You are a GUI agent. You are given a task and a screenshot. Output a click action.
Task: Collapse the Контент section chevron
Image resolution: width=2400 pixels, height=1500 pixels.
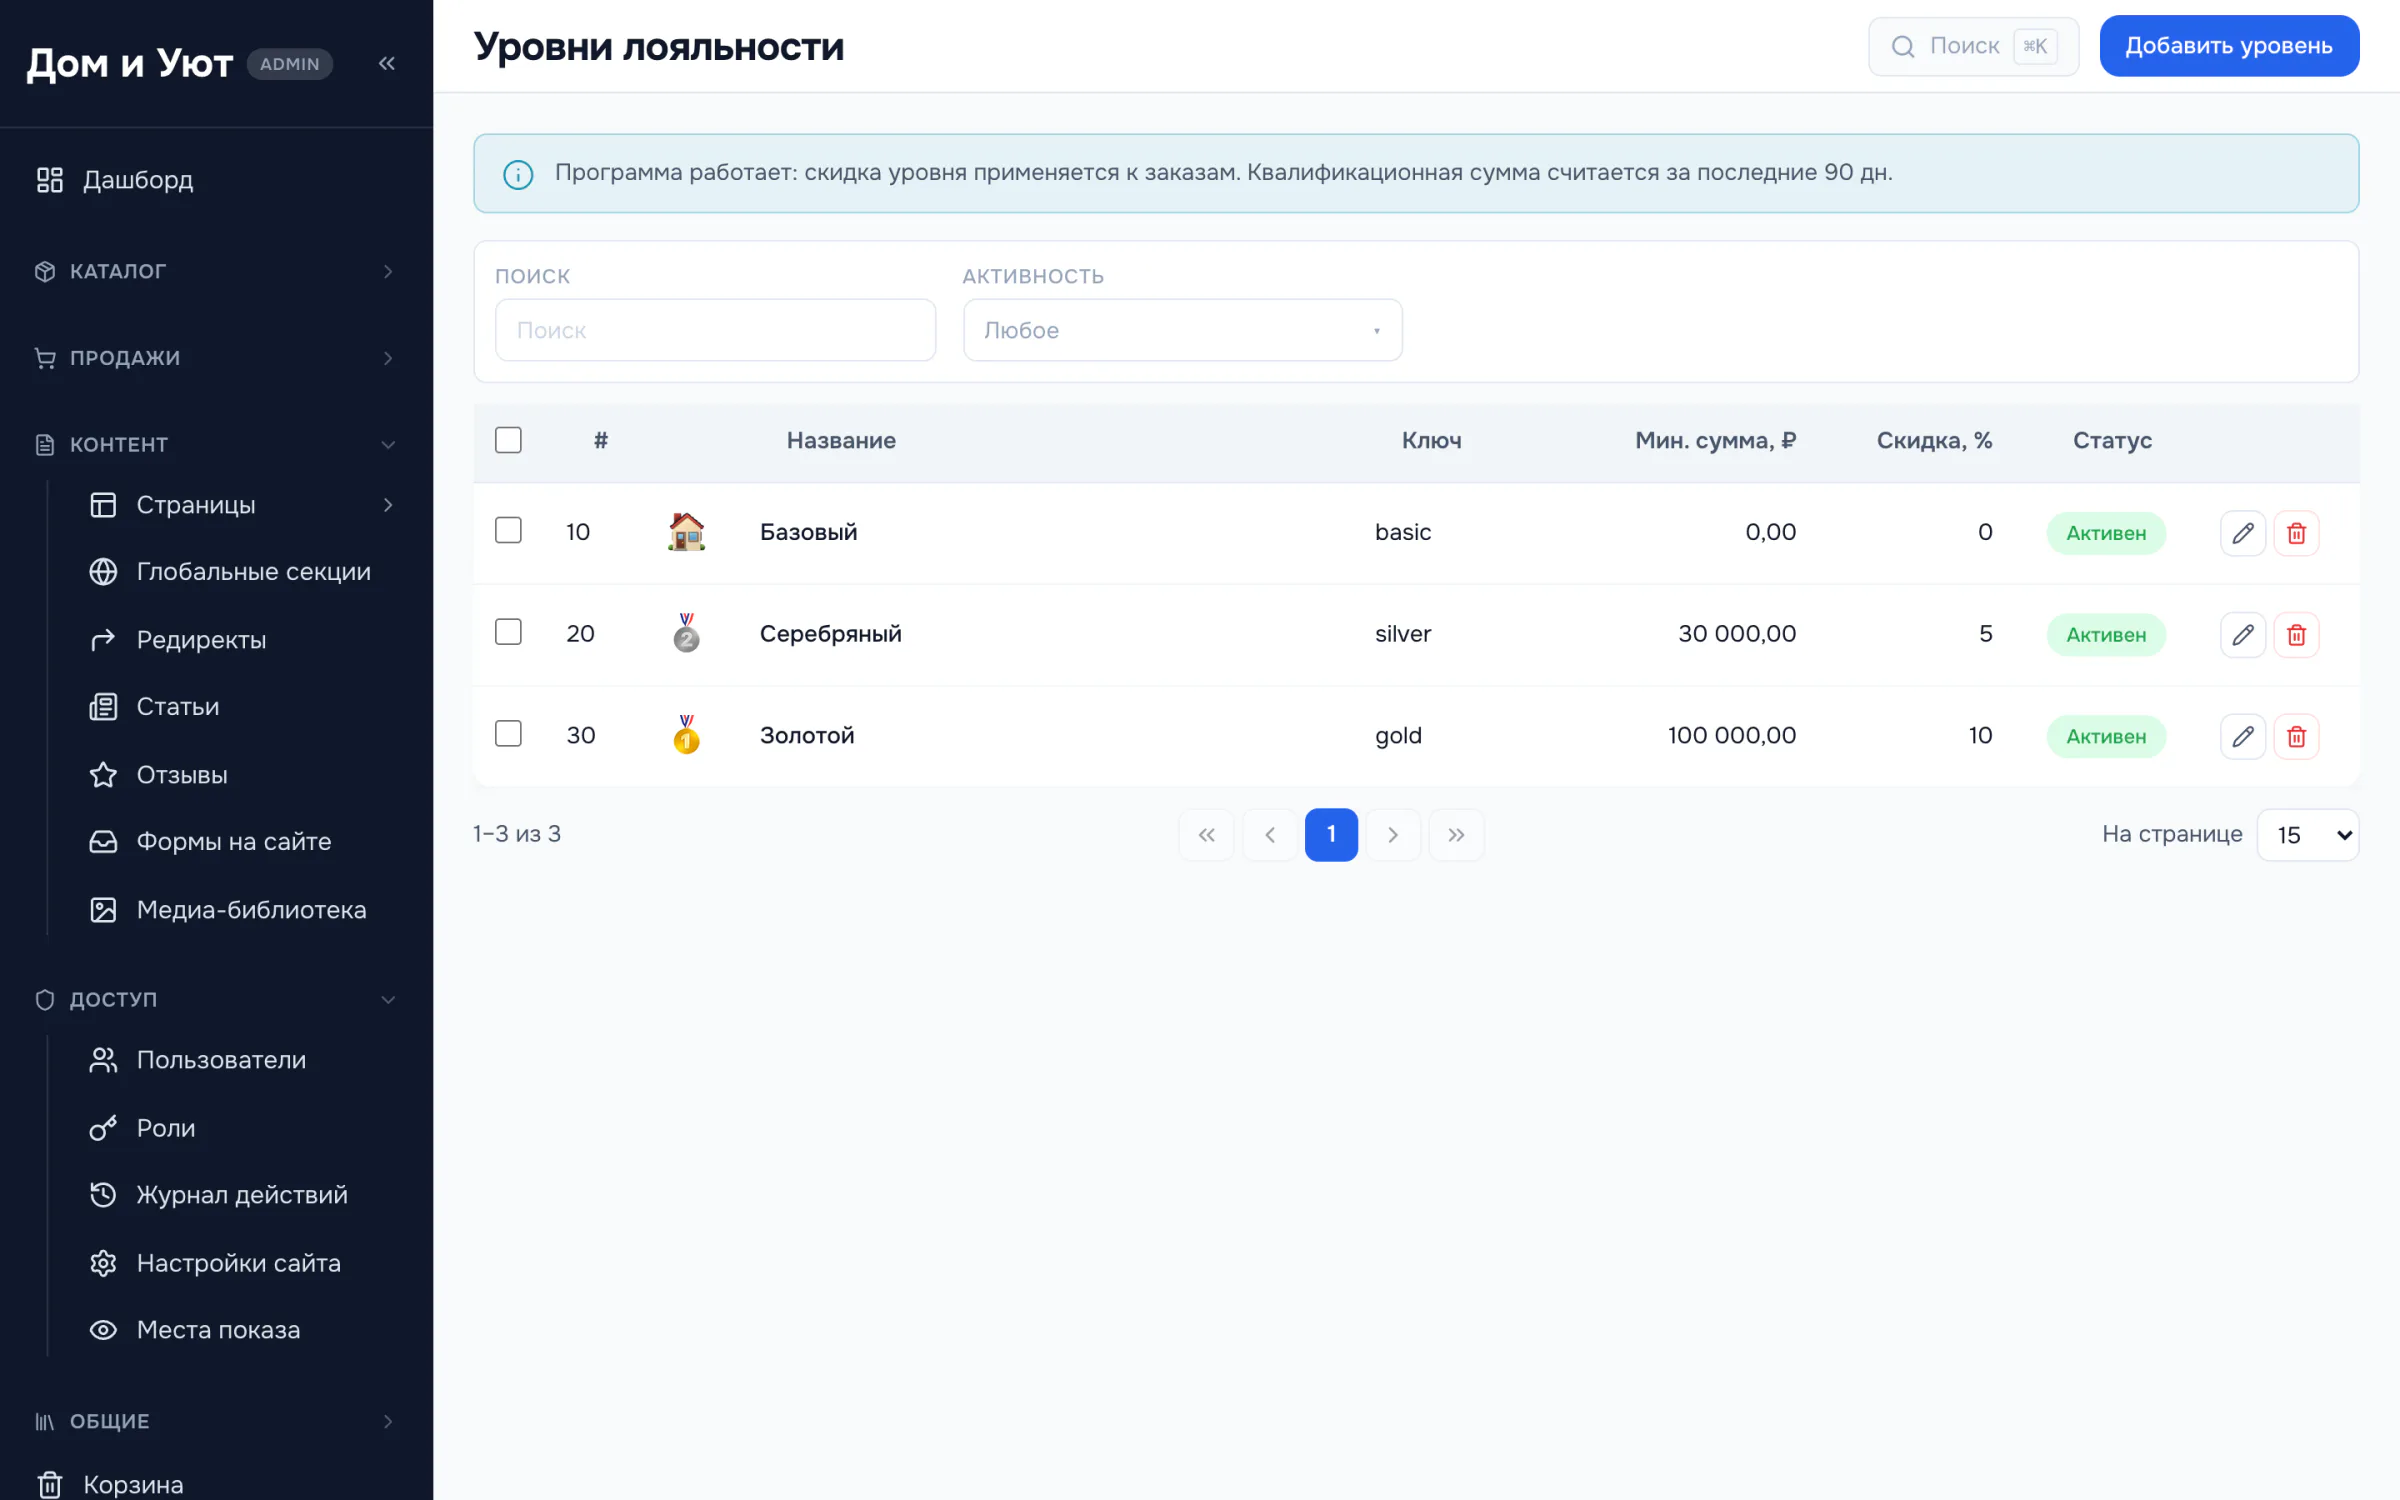tap(388, 445)
